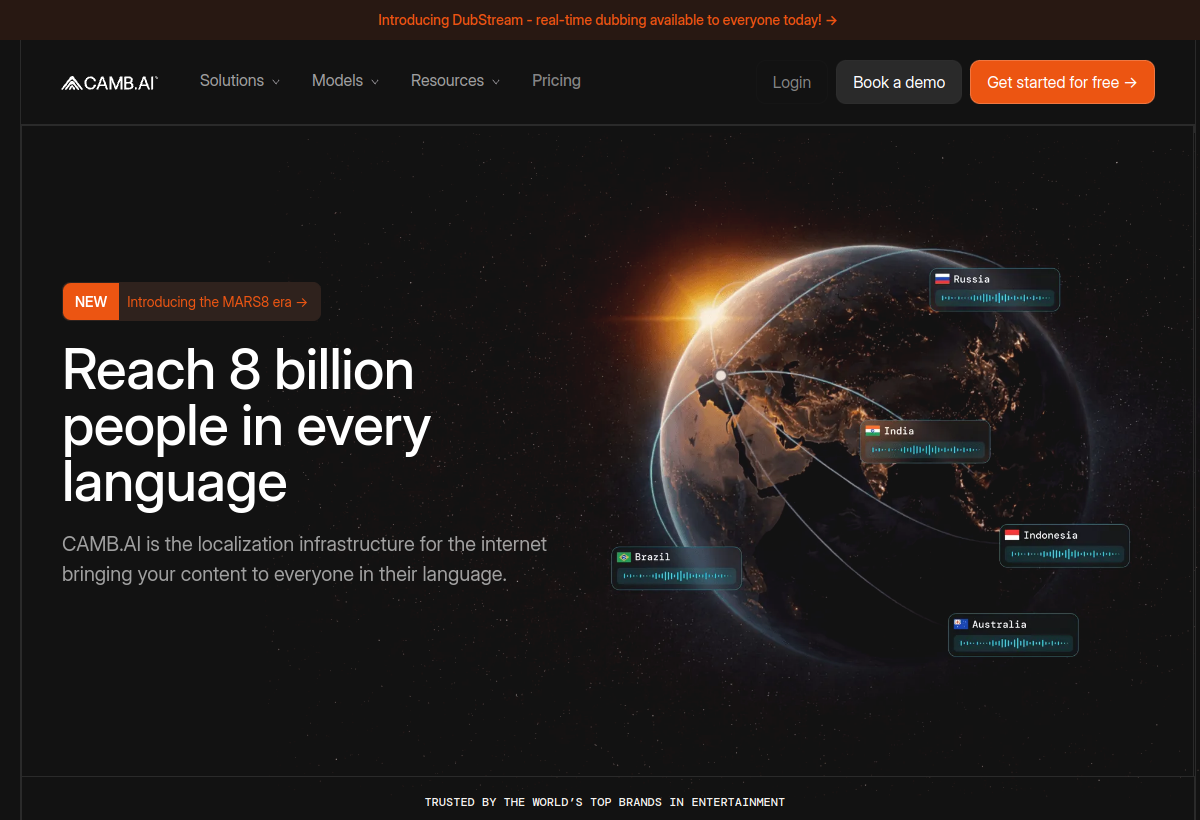This screenshot has height=820, width=1200.
Task: Click the Book a demo button
Action: 899,82
